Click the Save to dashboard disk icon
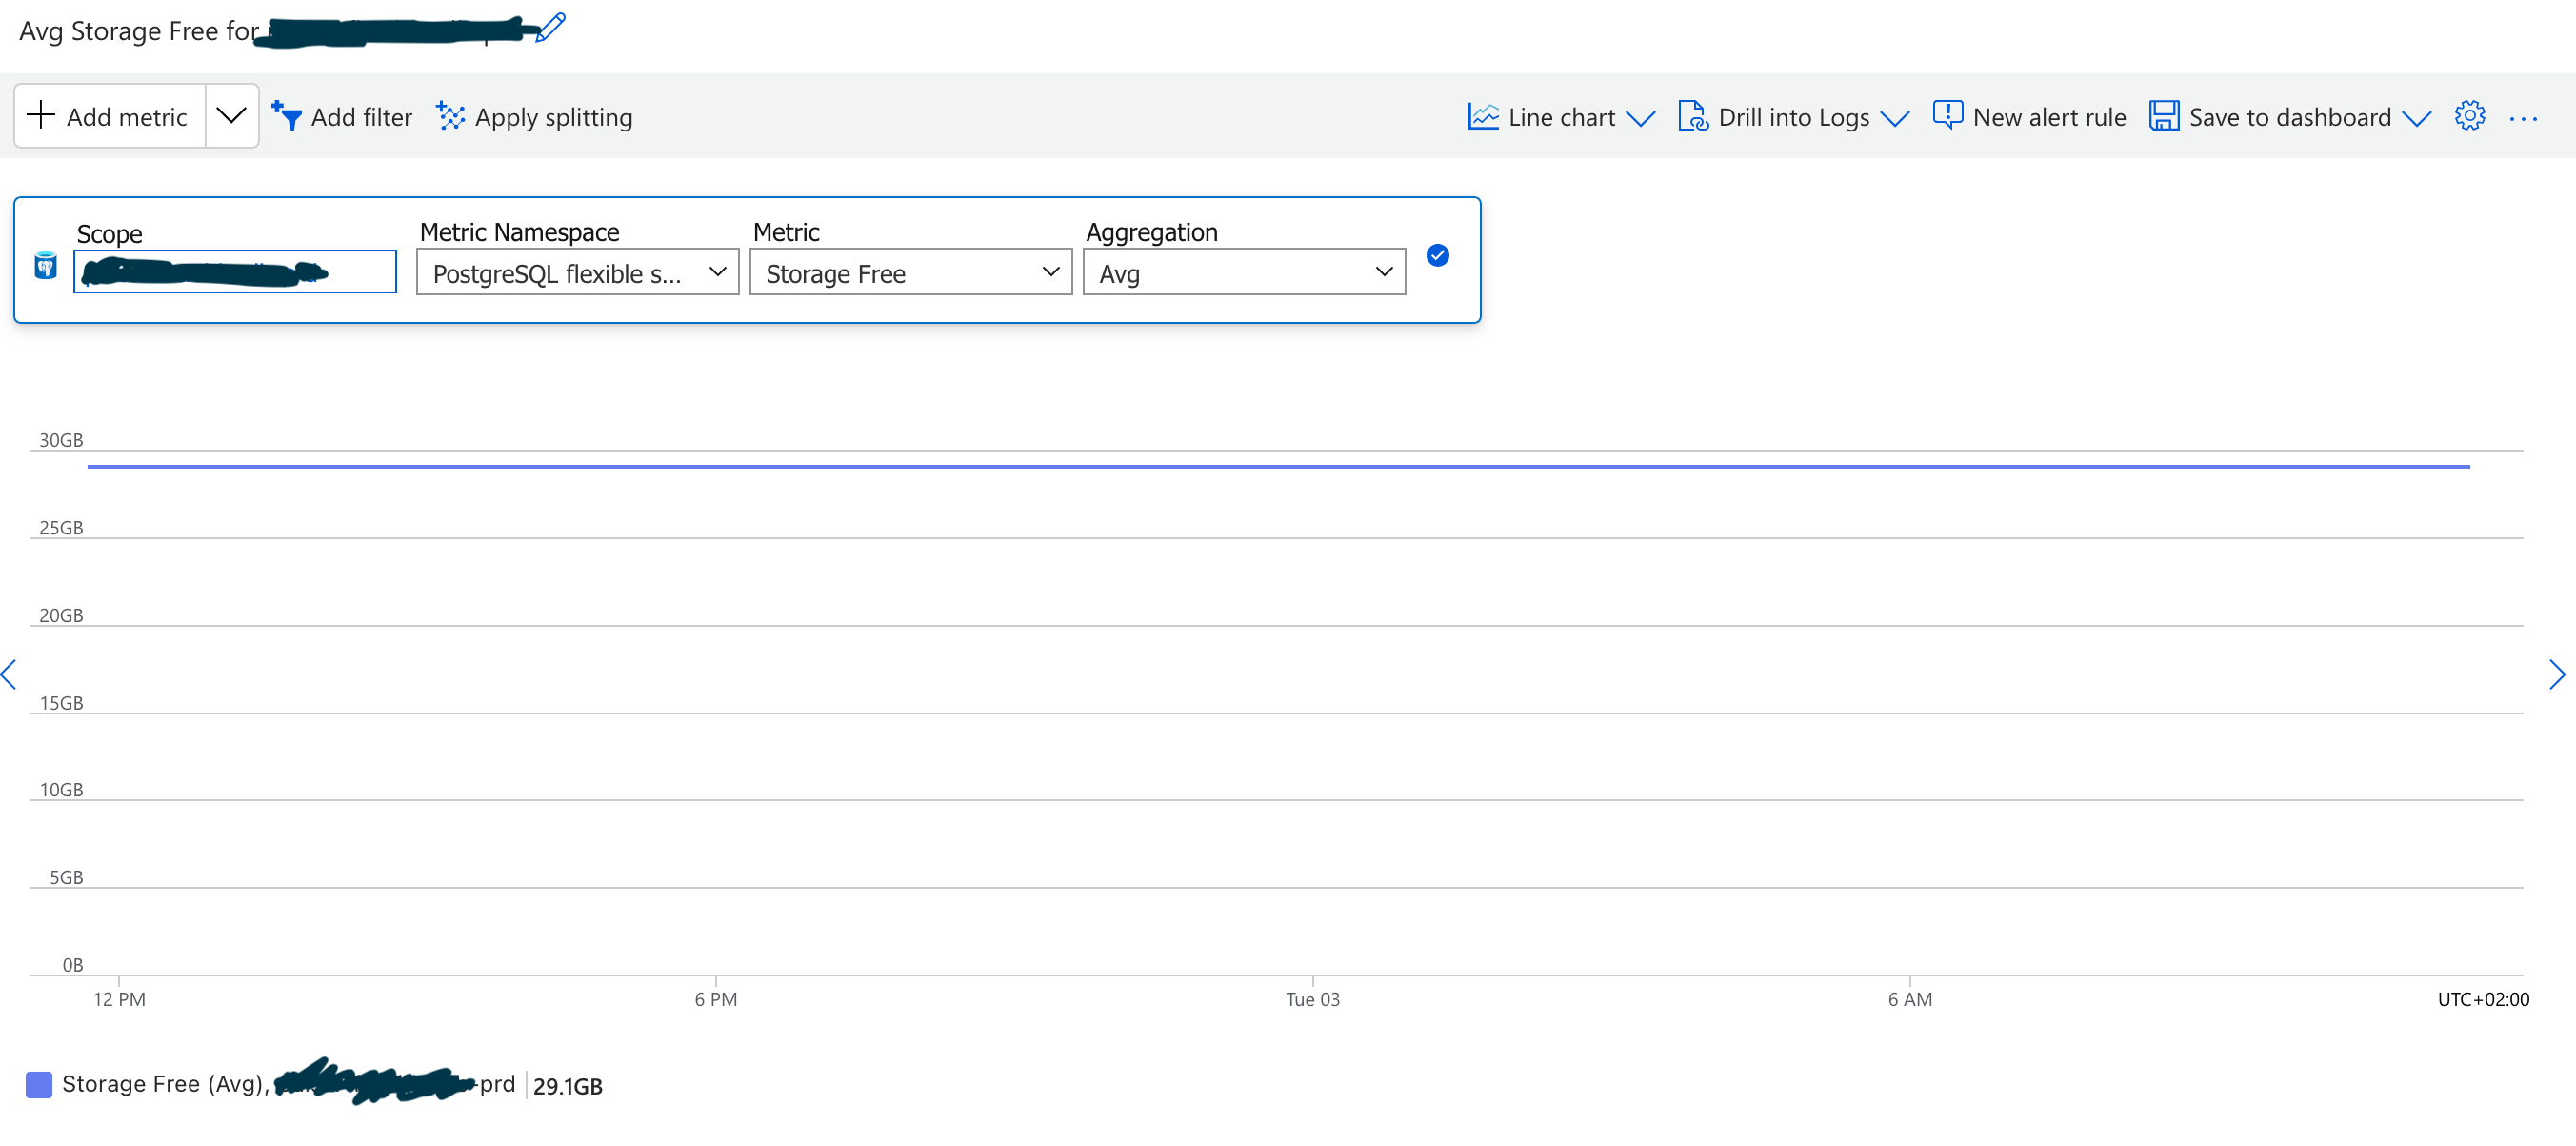This screenshot has height=1146, width=2576. (2164, 116)
